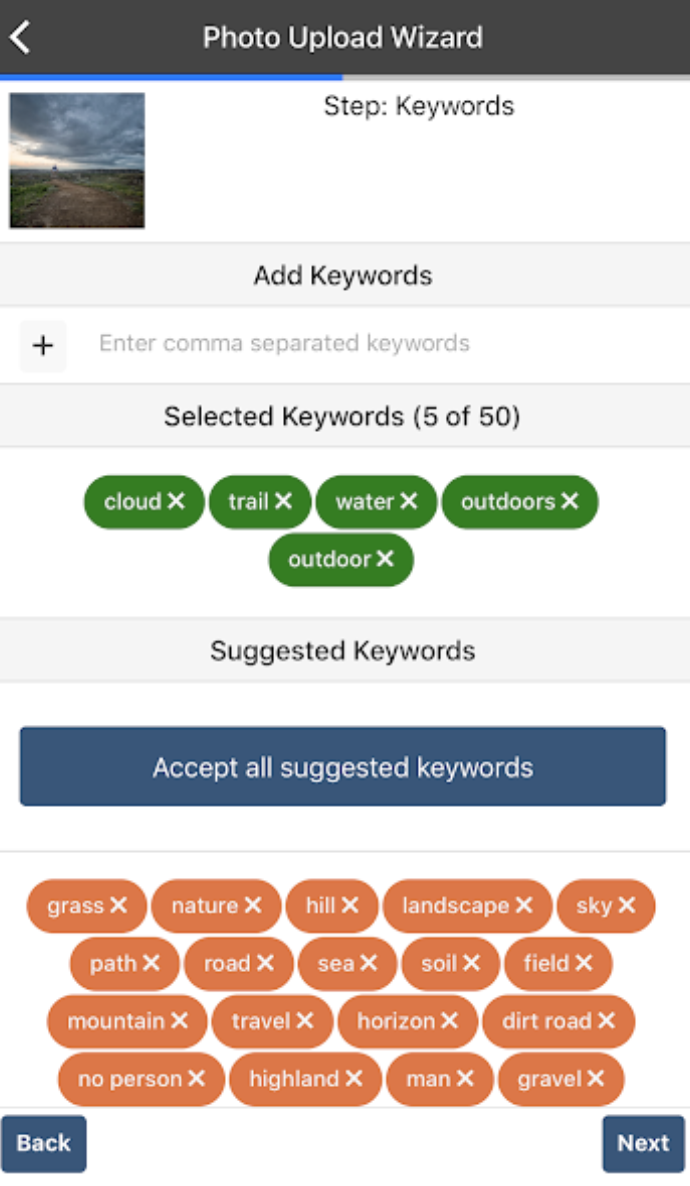Go to the Next step
The image size is (690, 1186).
coord(643,1143)
